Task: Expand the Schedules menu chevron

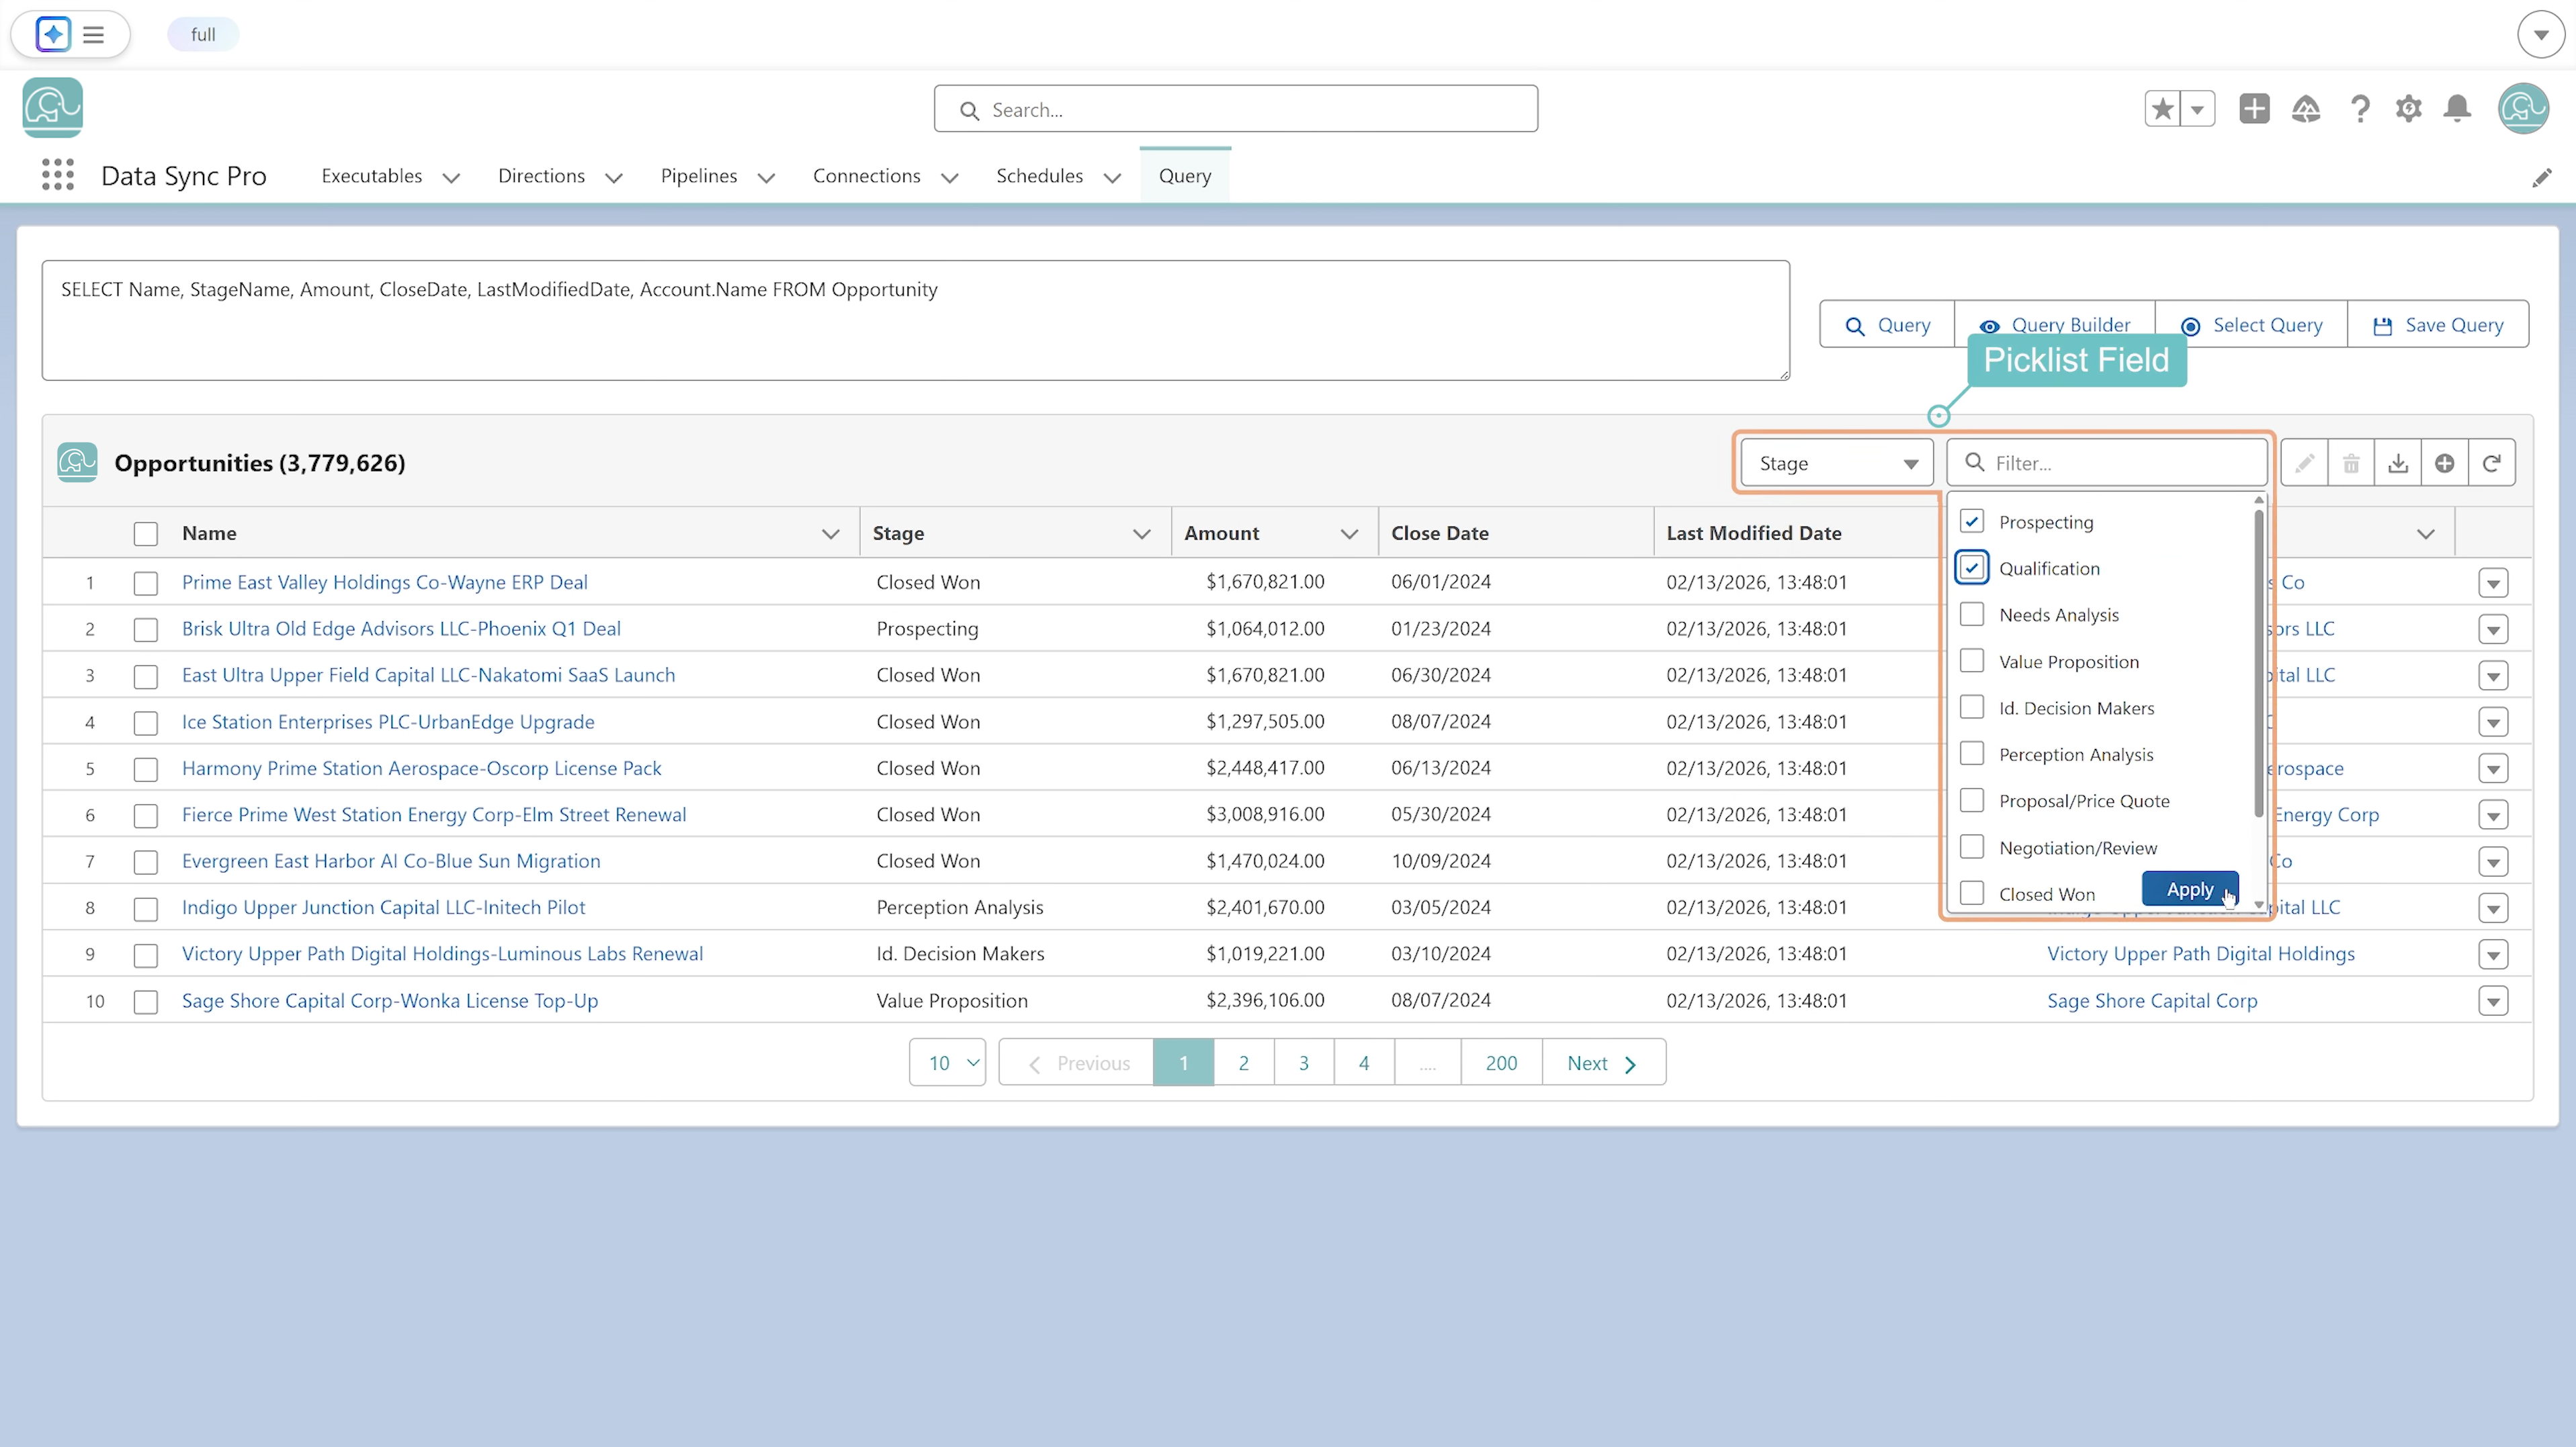Action: pyautogui.click(x=1112, y=178)
